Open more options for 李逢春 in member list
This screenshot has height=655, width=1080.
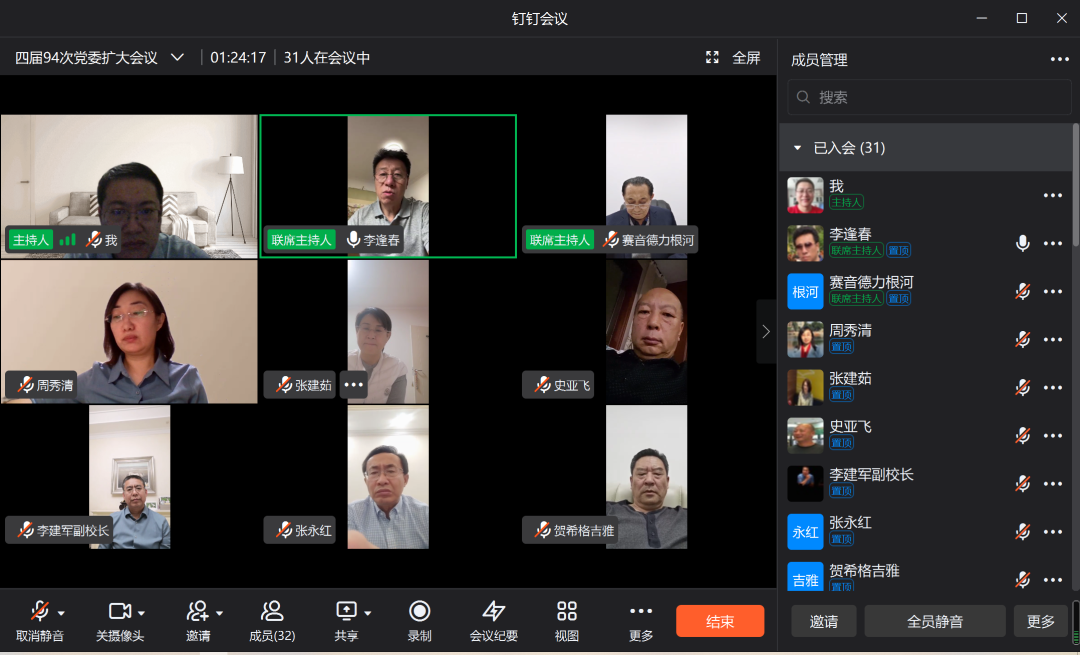tap(1052, 243)
